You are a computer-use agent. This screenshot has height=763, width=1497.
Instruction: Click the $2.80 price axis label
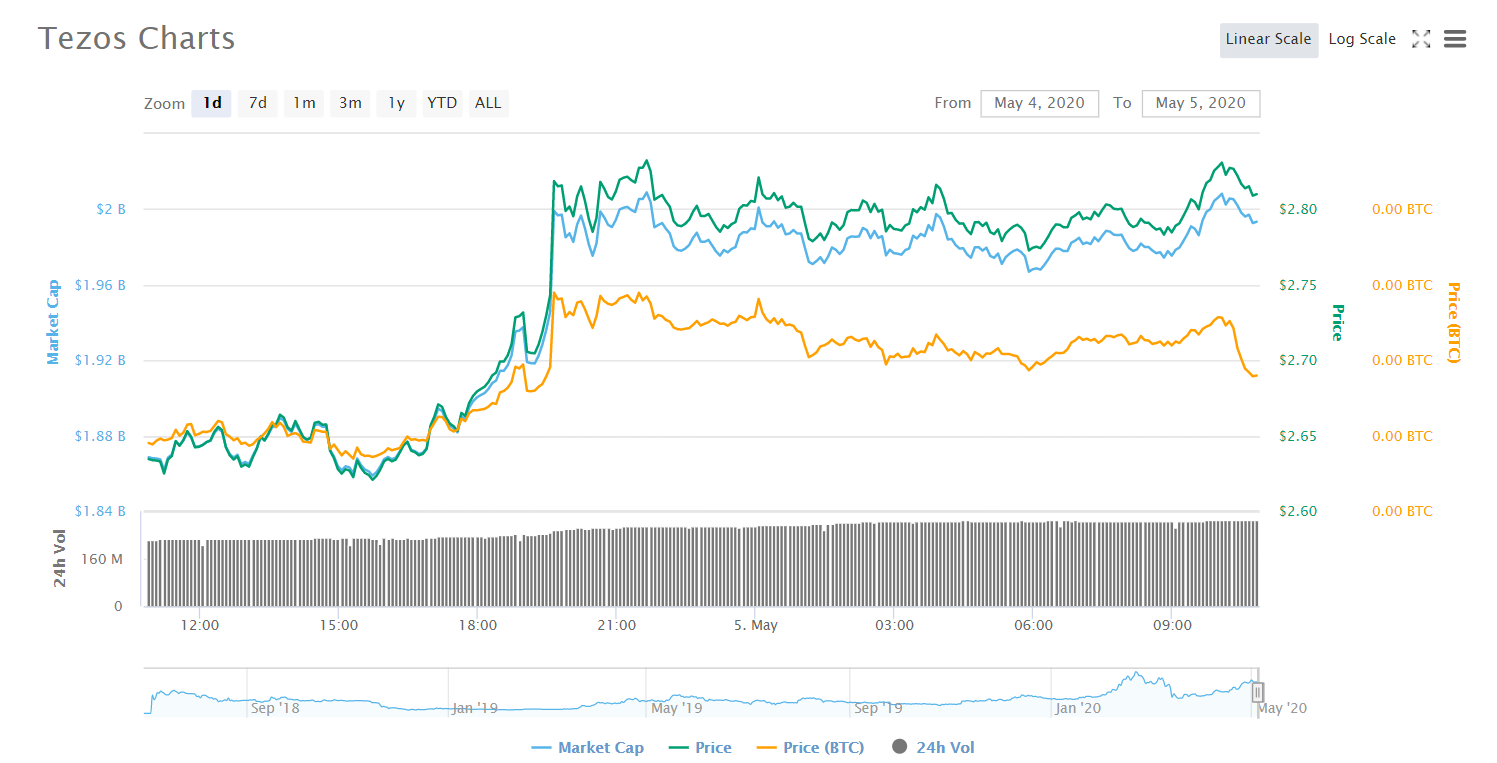[1298, 209]
